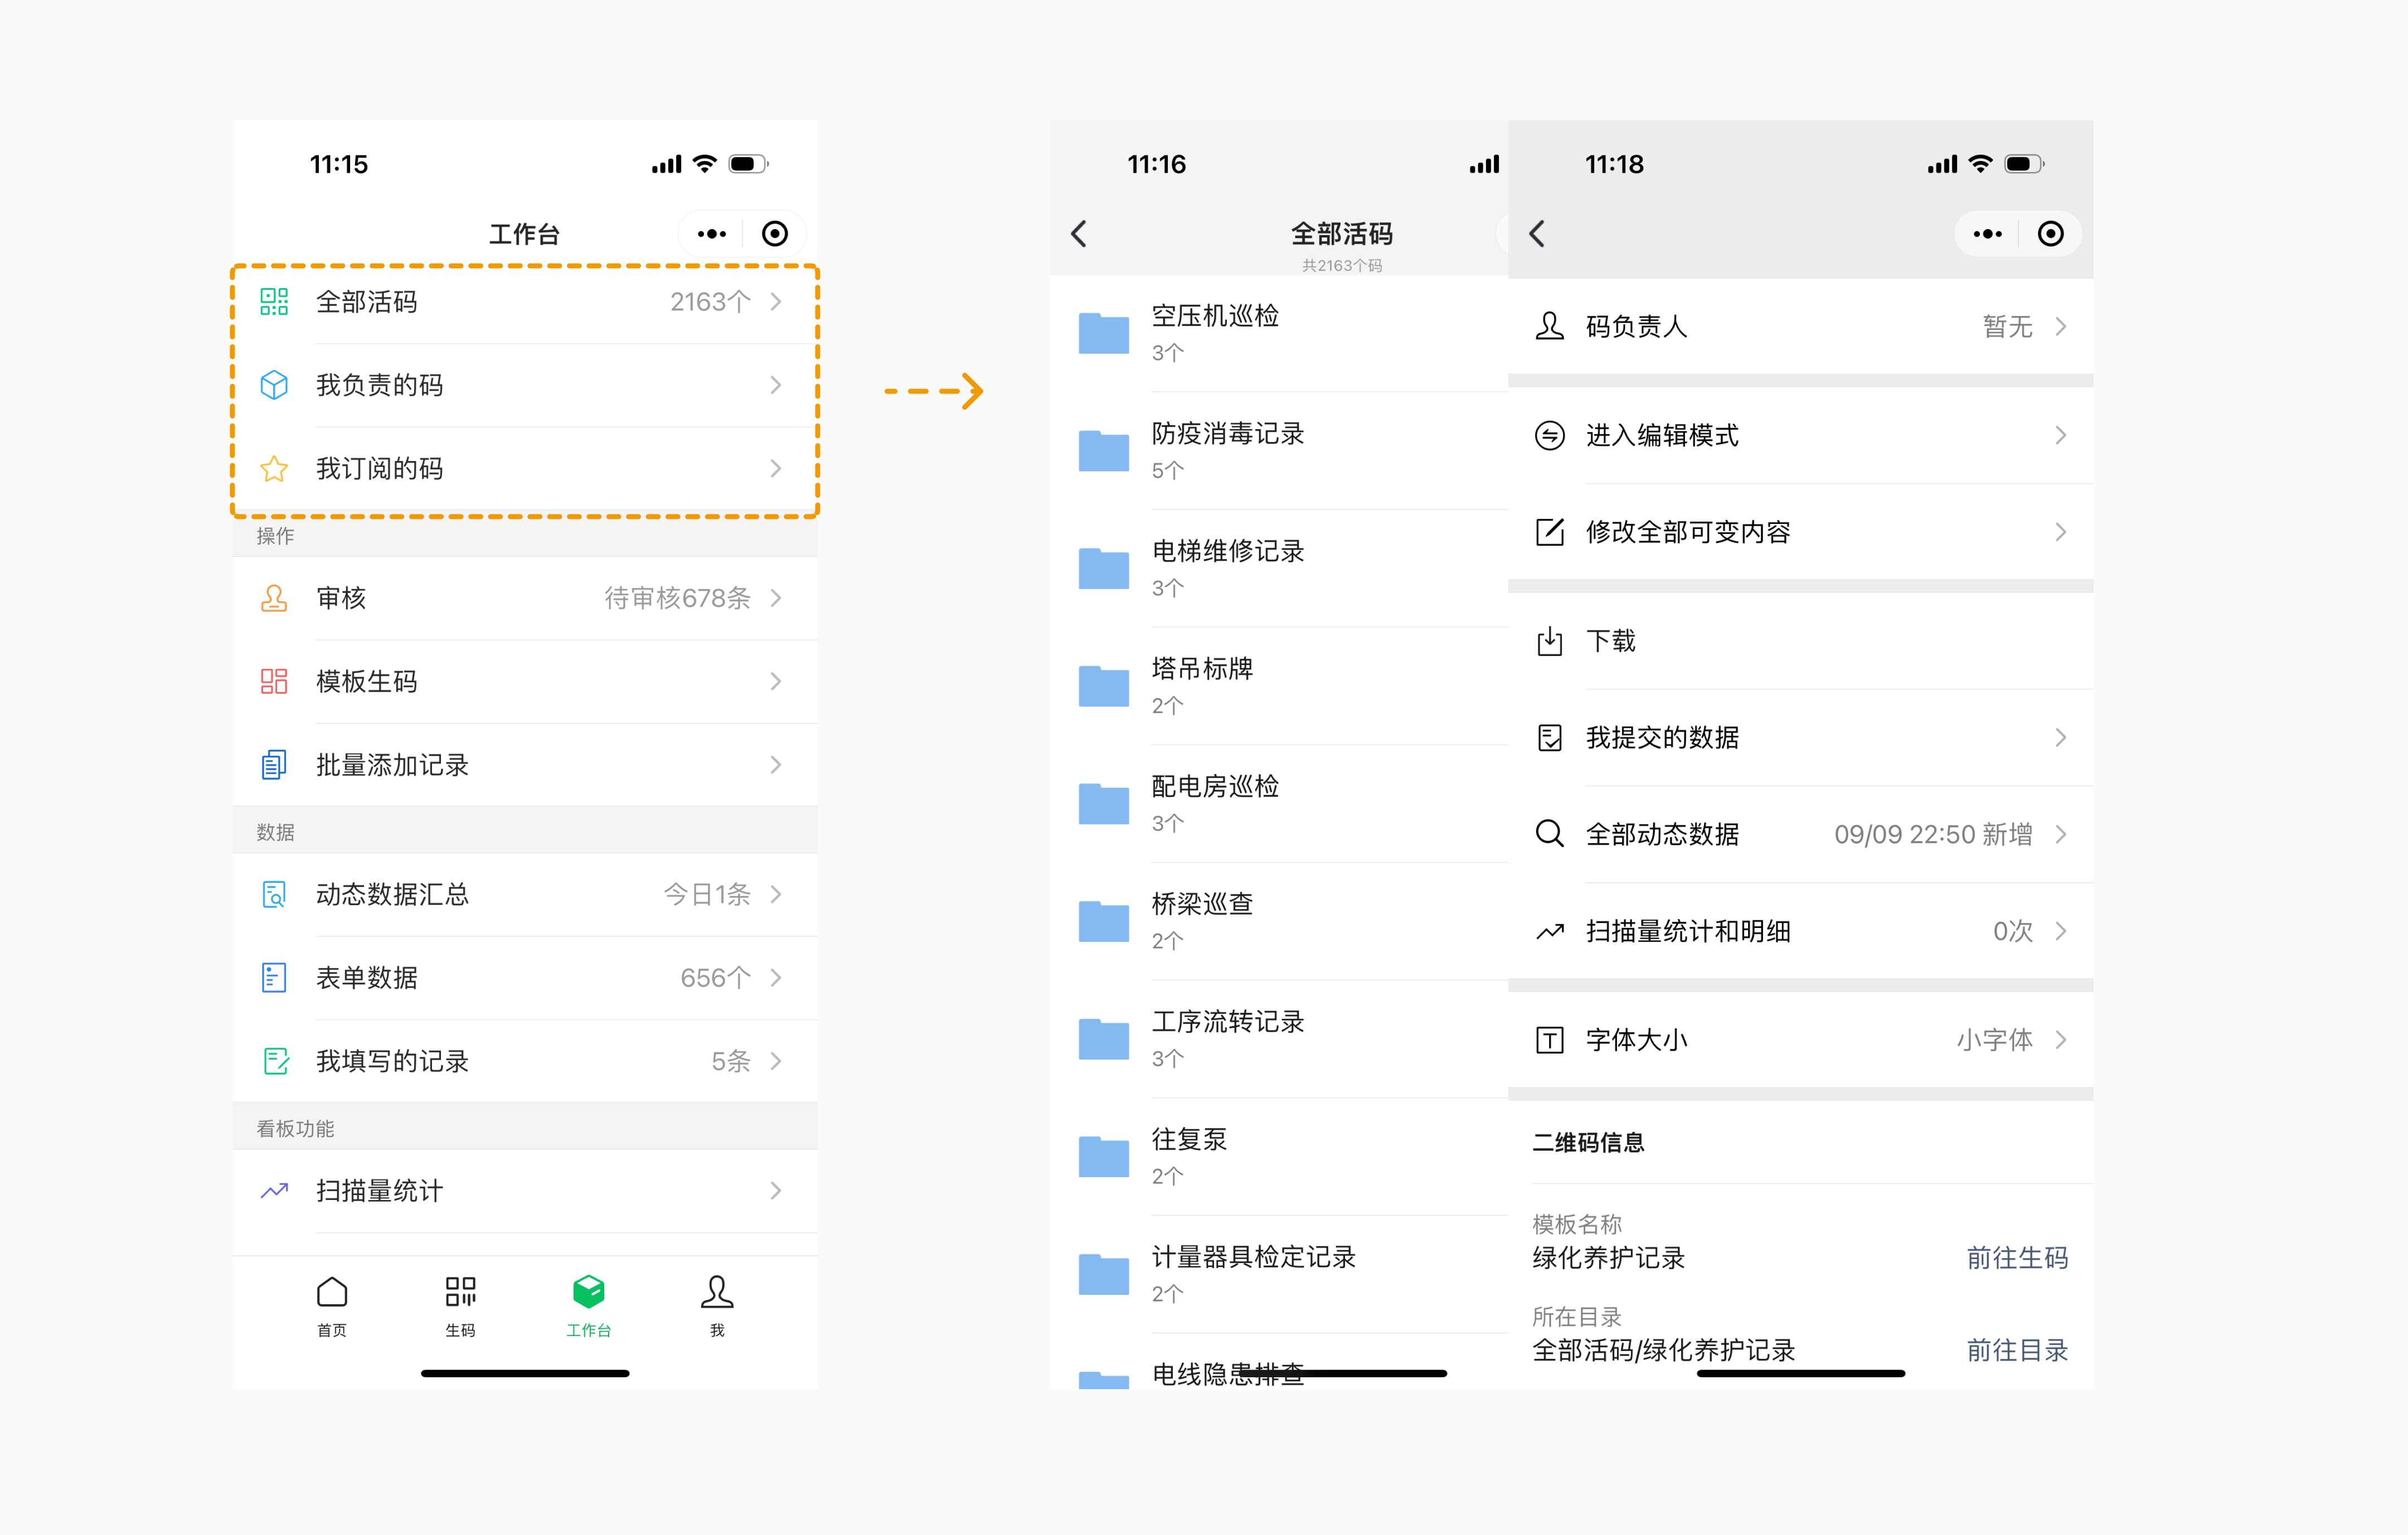
Task: Expand the 码负责人 row arrow
Action: [x=2061, y=327]
